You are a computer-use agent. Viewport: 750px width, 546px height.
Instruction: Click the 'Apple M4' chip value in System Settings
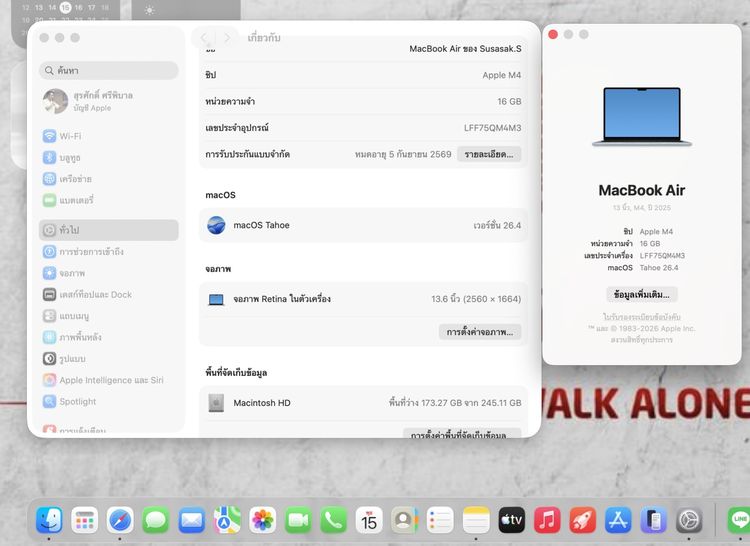coord(501,75)
